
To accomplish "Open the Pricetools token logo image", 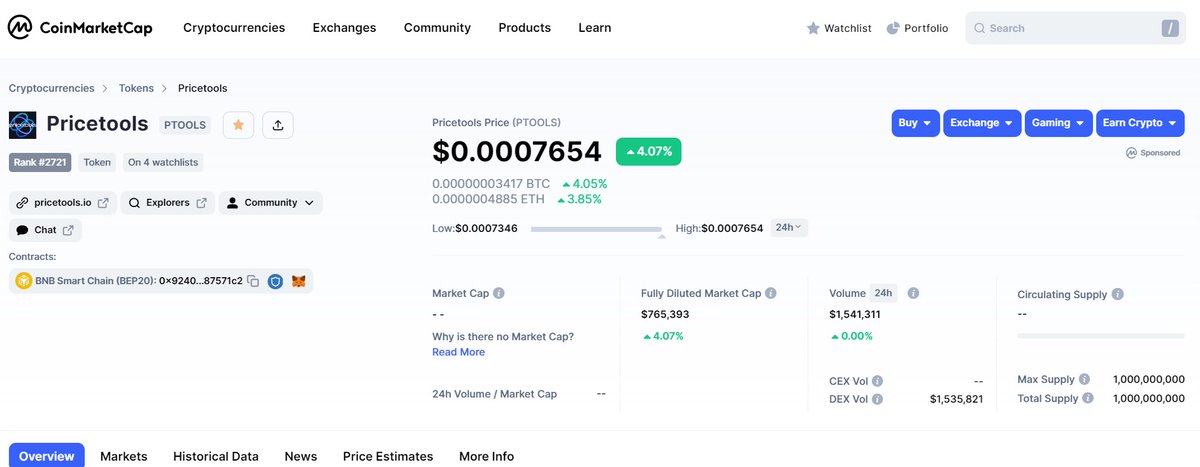I will pos(23,125).
